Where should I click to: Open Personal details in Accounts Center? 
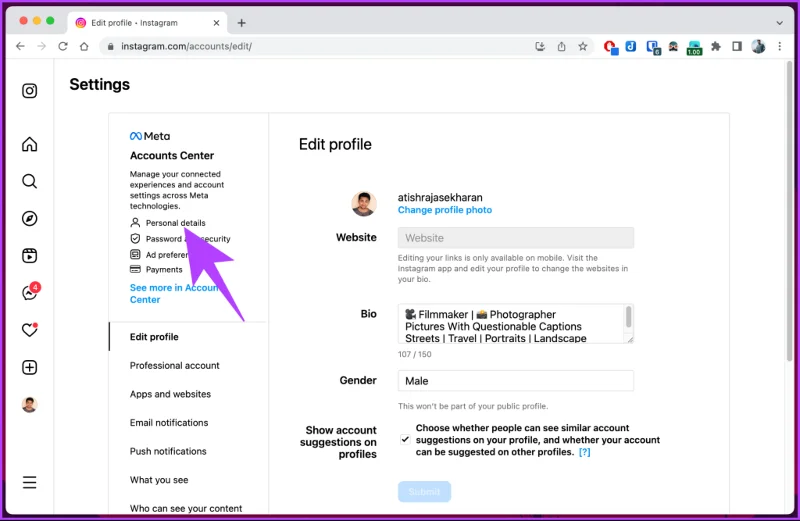168,223
